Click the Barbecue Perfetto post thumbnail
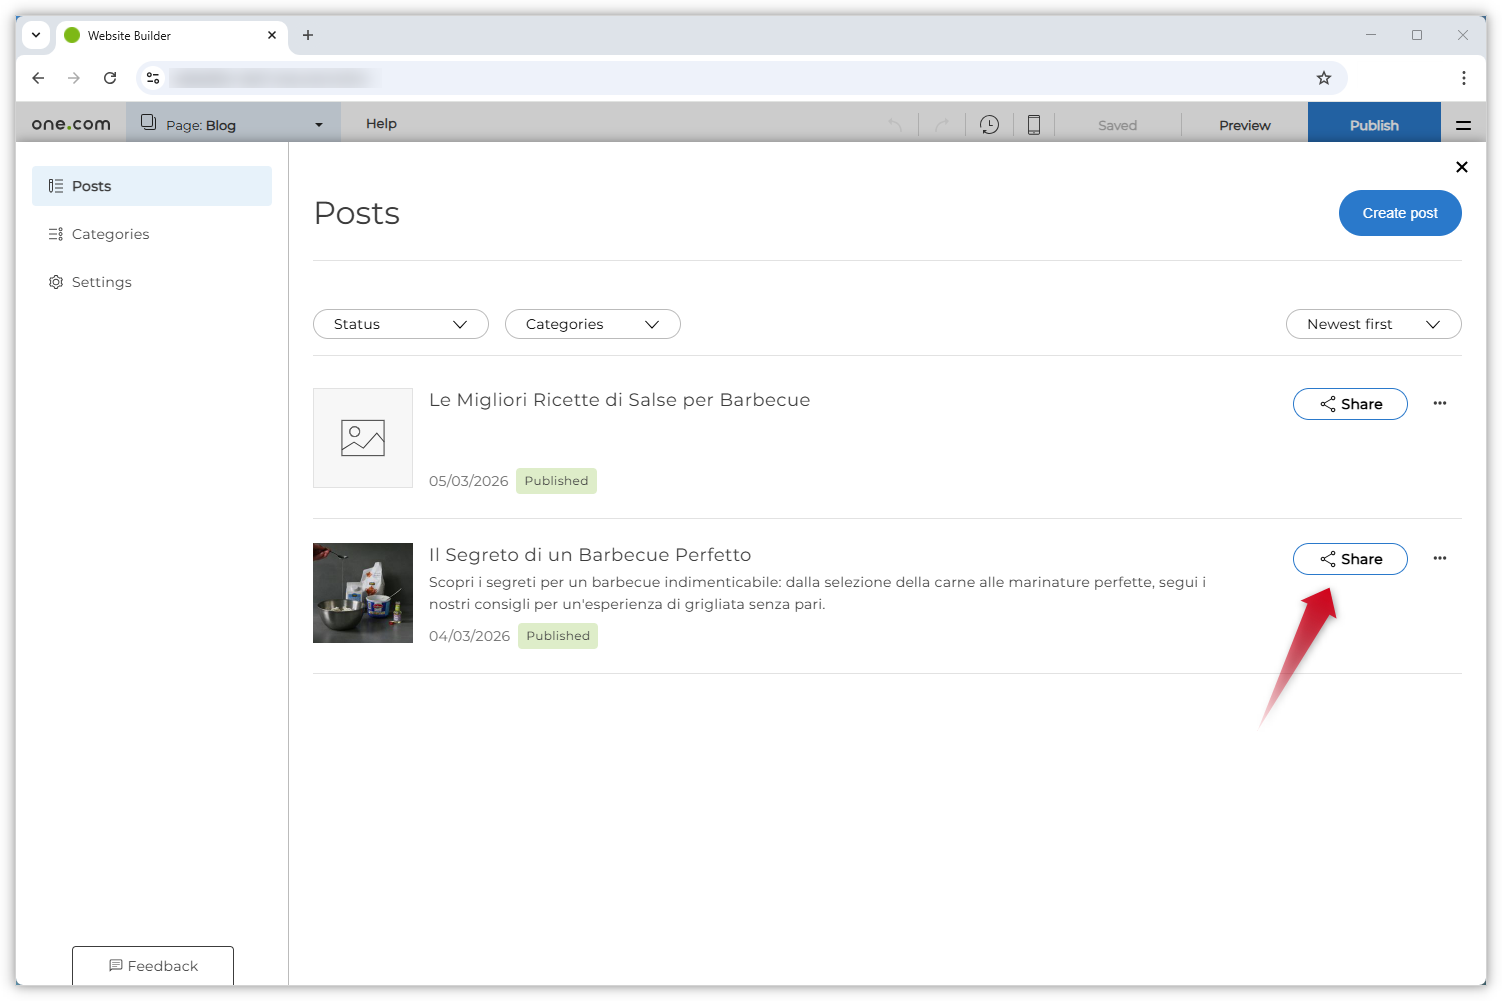Screen dimensions: 1502x1001 [363, 593]
